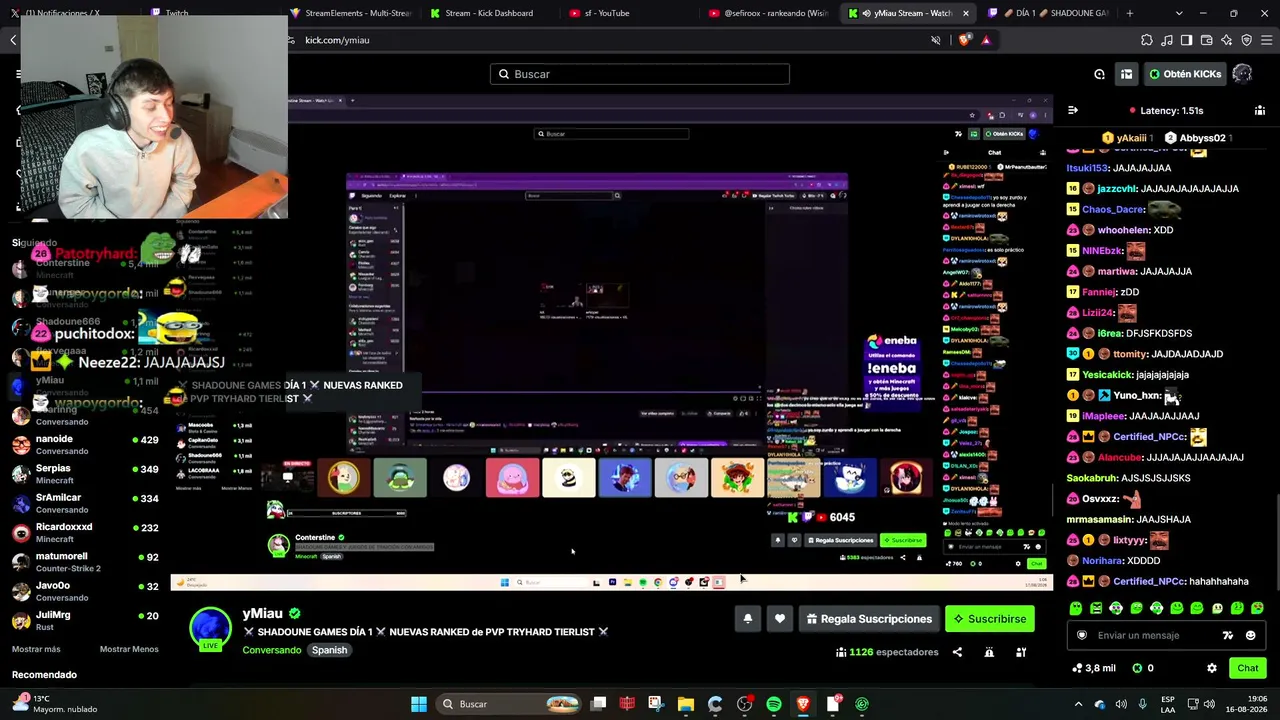Click Mostrar Menos in followed channels
The image size is (1280, 720).
(x=129, y=649)
